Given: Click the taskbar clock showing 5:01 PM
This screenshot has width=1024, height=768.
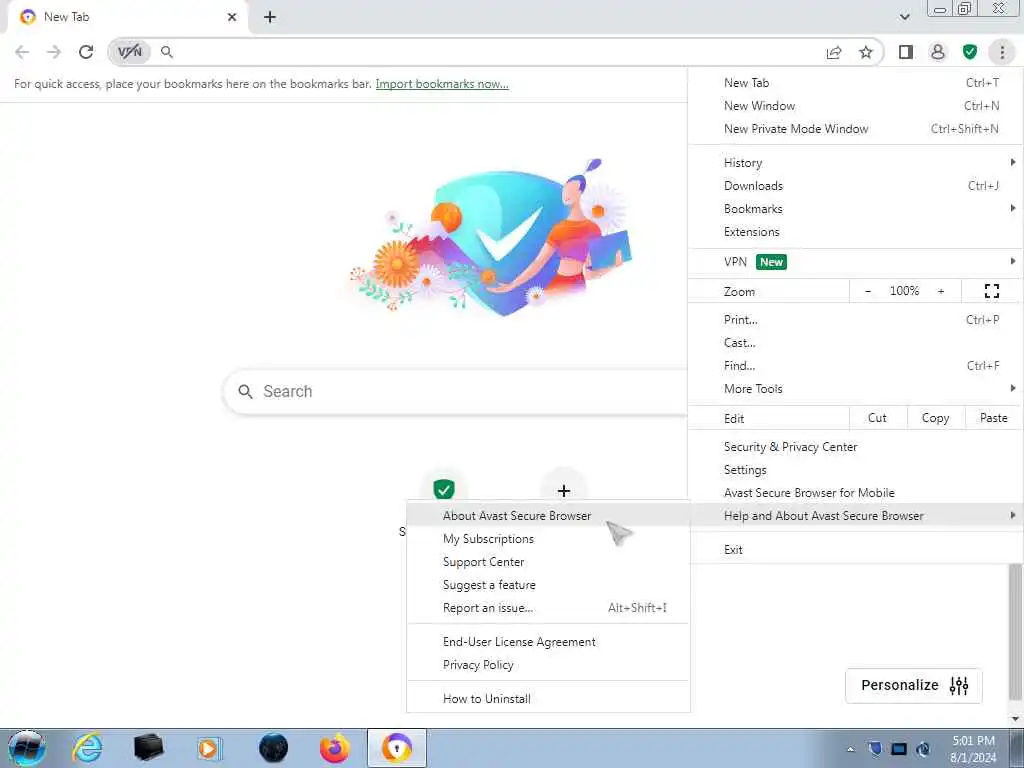Looking at the screenshot, I should click(x=973, y=748).
